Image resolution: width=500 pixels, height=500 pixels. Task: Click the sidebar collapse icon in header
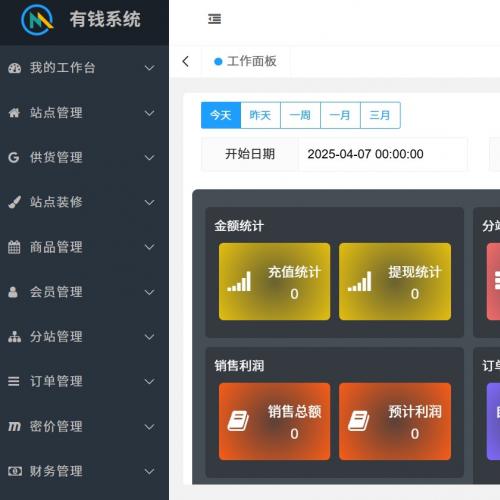pyautogui.click(x=214, y=19)
